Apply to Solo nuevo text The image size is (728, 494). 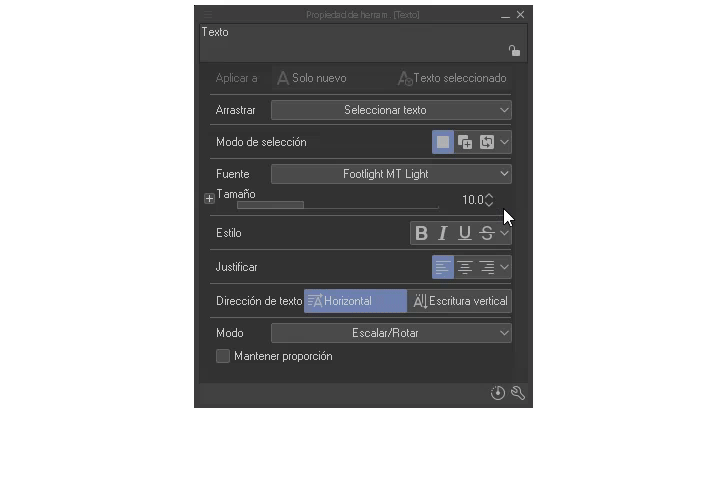(312, 78)
